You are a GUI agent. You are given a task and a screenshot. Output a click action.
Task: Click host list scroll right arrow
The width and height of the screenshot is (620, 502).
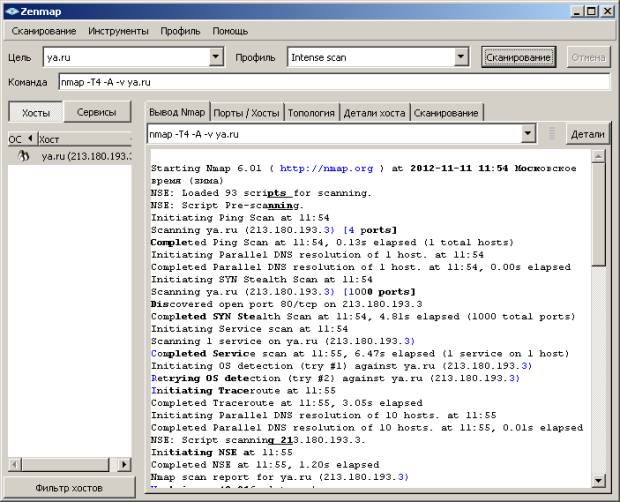[x=124, y=464]
